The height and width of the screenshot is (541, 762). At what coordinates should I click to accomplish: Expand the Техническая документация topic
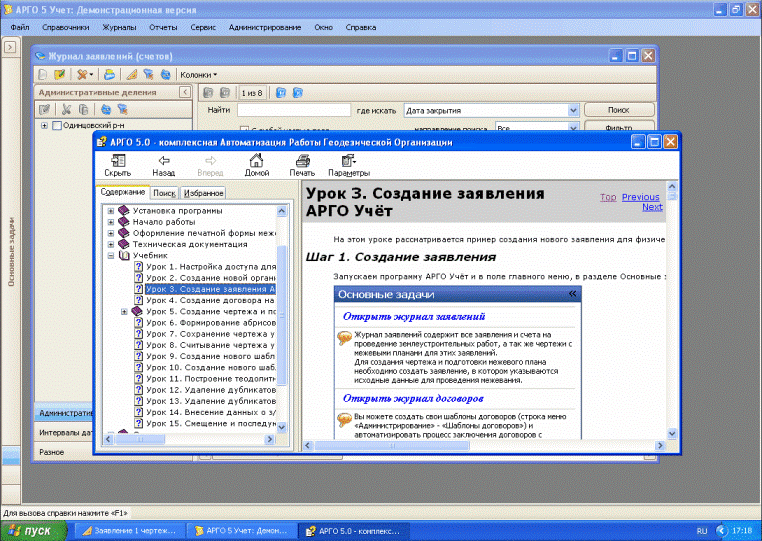[111, 244]
